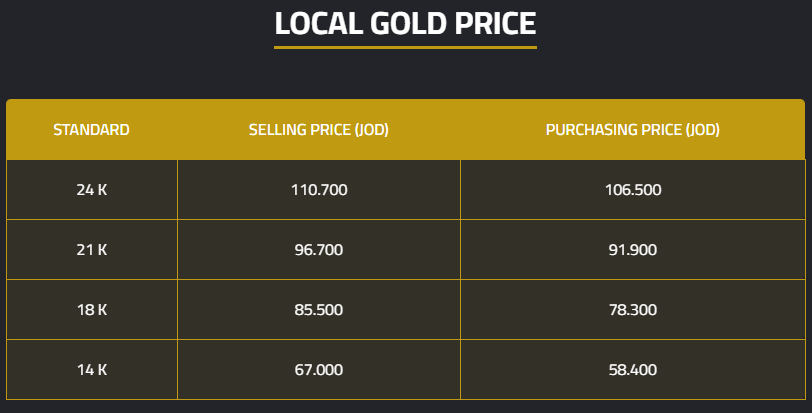This screenshot has width=812, height=413.
Task: Click the 96.700 selling price value
Action: [318, 250]
